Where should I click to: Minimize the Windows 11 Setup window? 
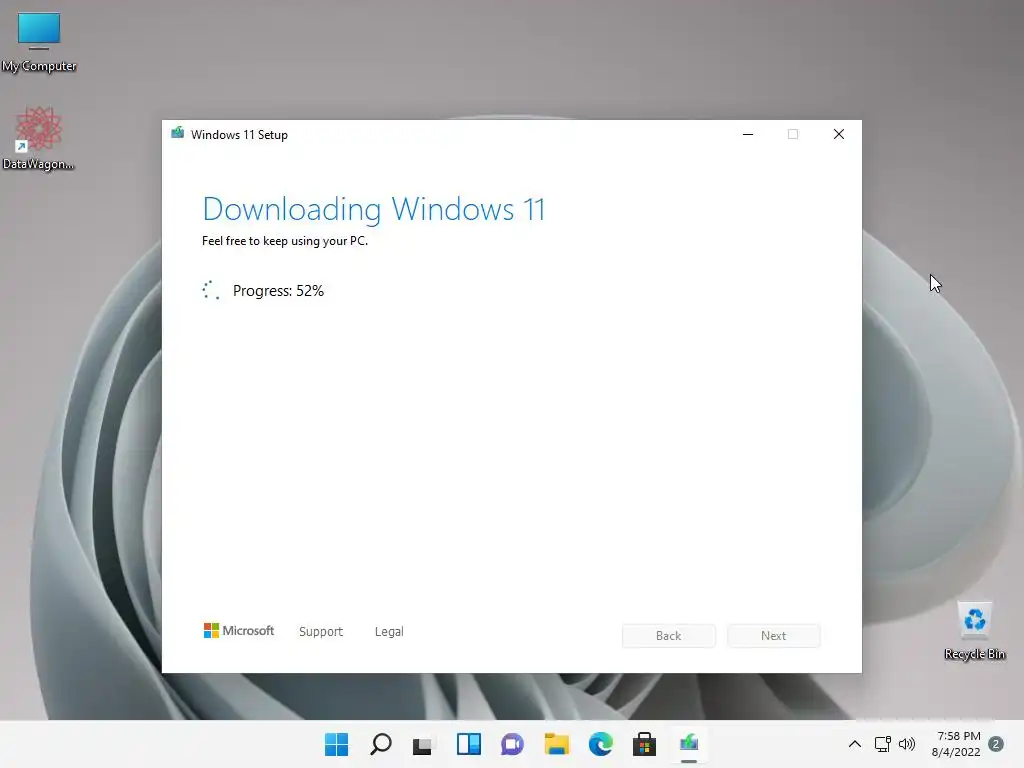pyautogui.click(x=748, y=134)
